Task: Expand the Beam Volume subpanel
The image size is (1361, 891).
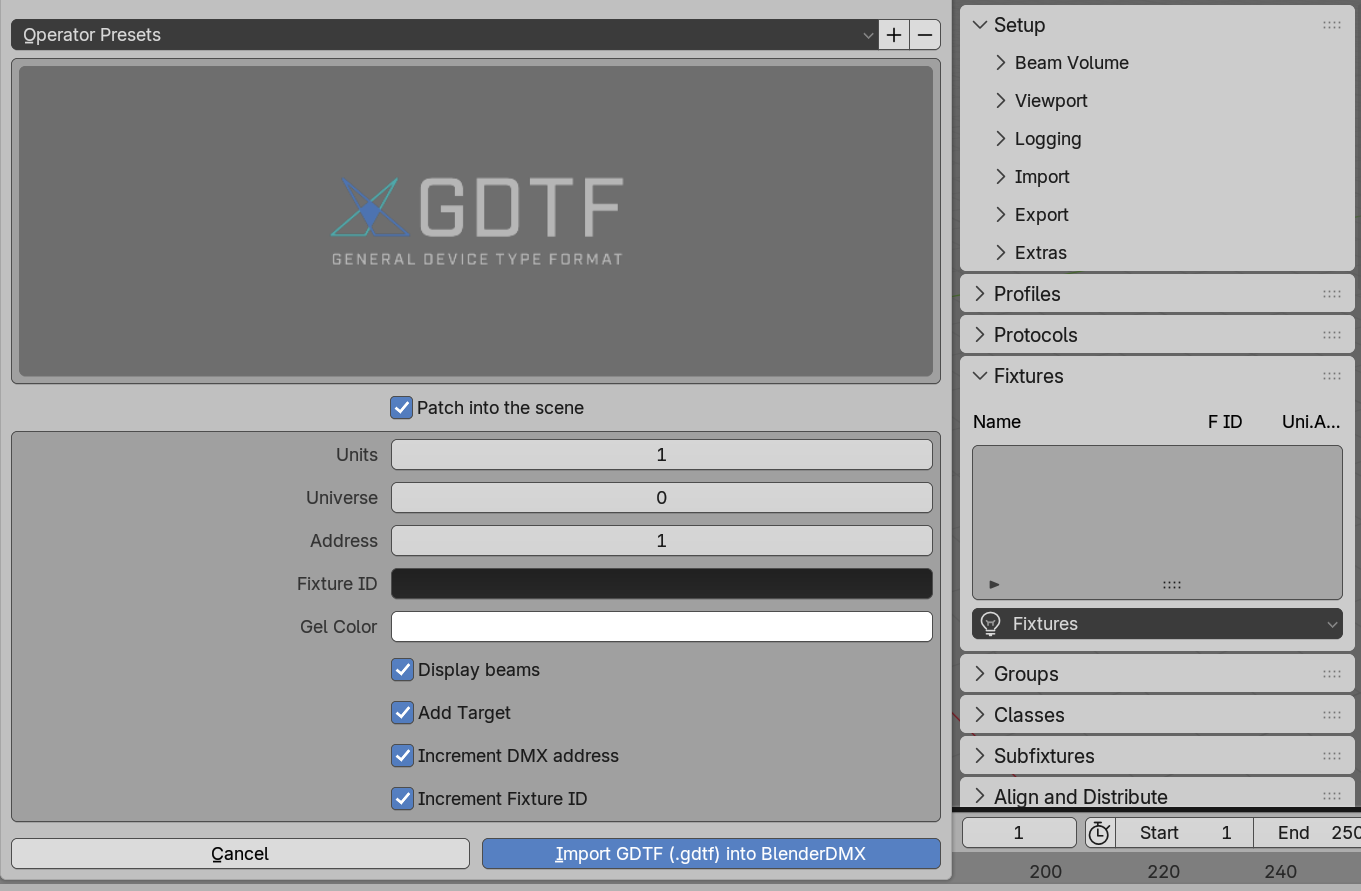Action: click(1001, 63)
